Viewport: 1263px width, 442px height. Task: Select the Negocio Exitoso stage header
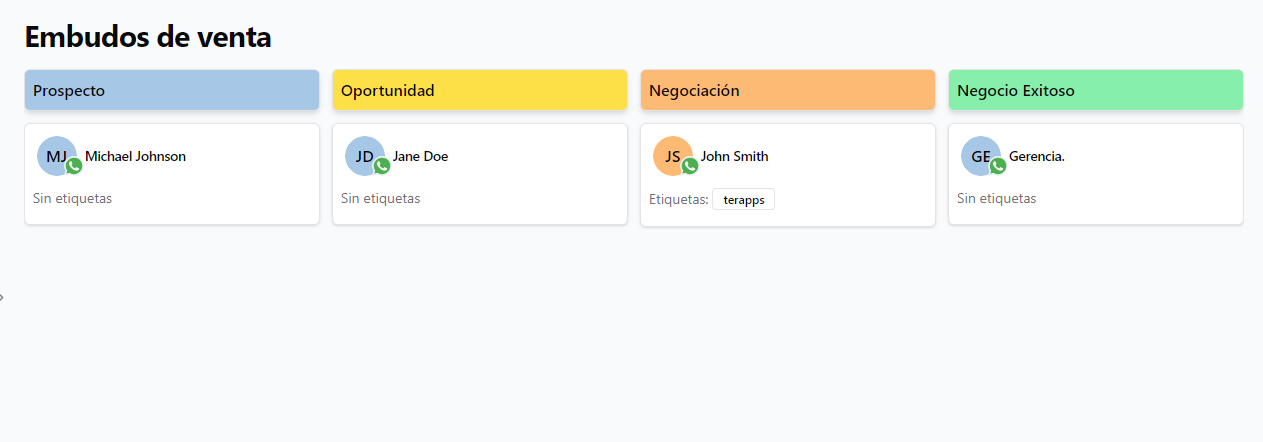point(1096,90)
